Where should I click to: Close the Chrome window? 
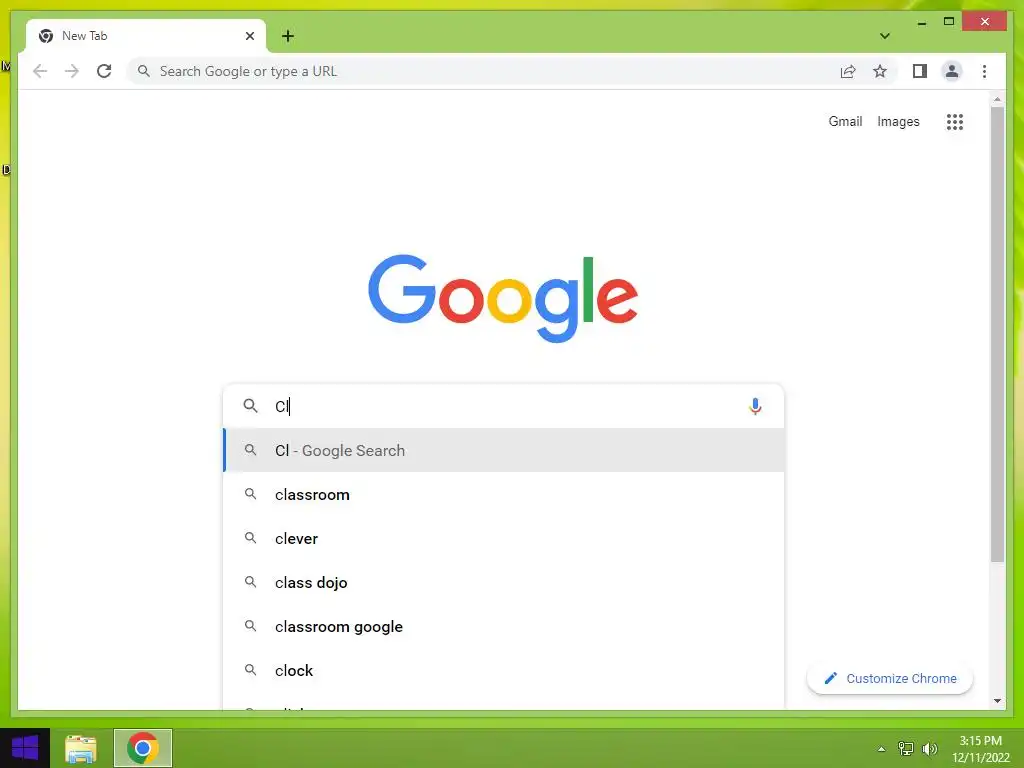[x=985, y=22]
